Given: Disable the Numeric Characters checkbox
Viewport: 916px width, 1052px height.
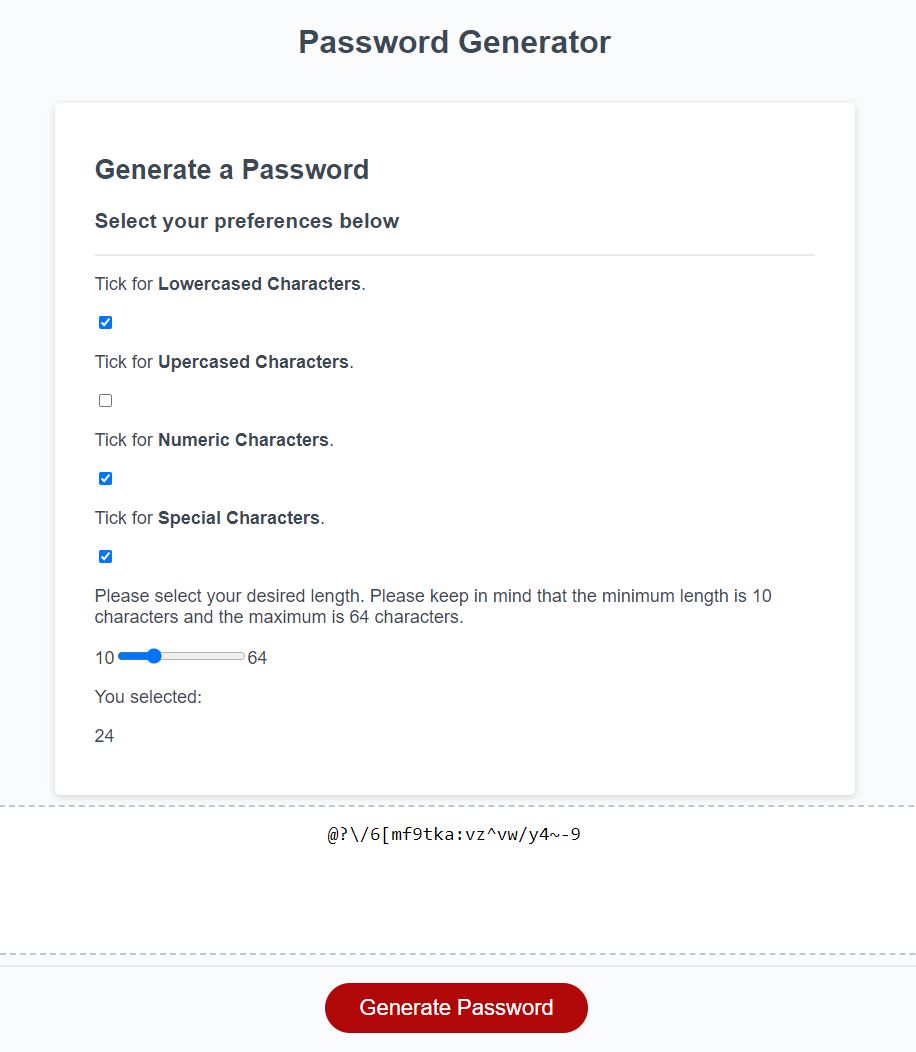Looking at the screenshot, I should tap(105, 478).
